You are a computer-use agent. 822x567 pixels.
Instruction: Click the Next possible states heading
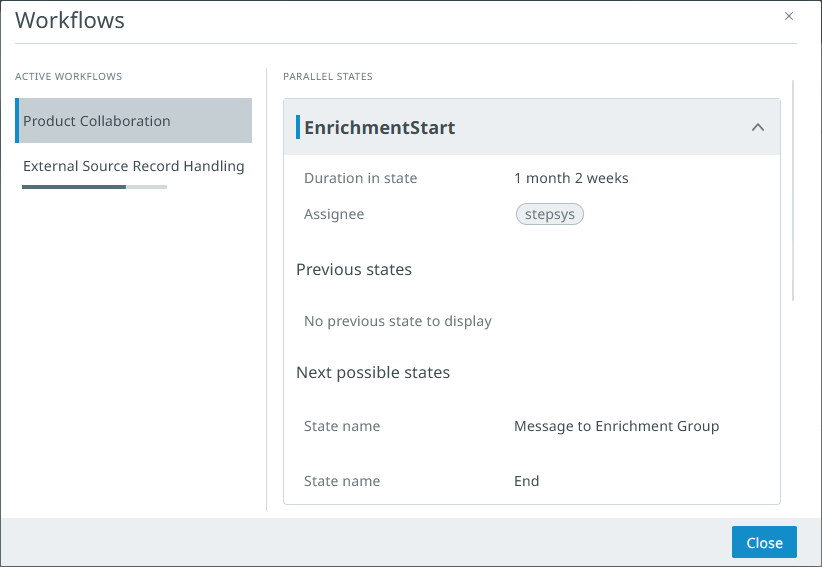point(373,372)
